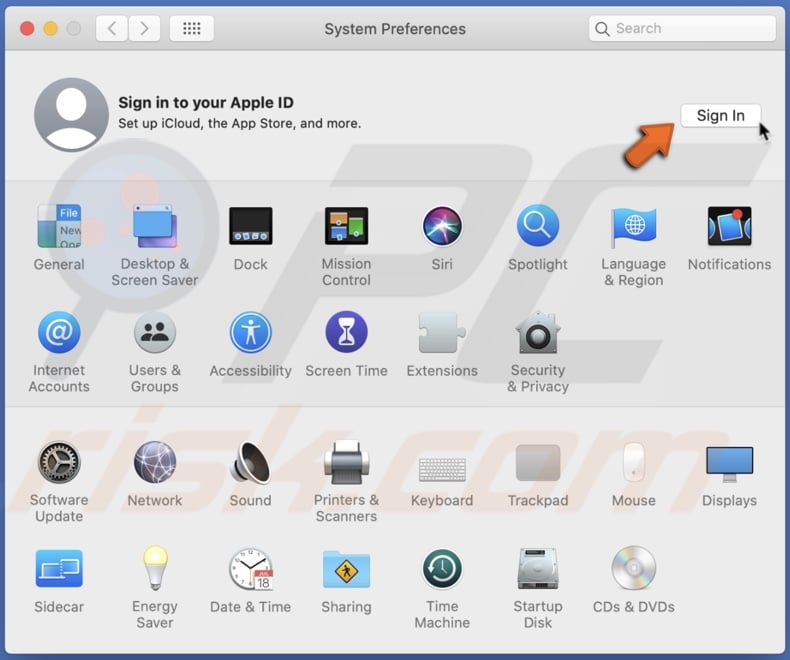Screen dimensions: 790x660
Task: Close the System Preferences window
Action: click(x=27, y=28)
